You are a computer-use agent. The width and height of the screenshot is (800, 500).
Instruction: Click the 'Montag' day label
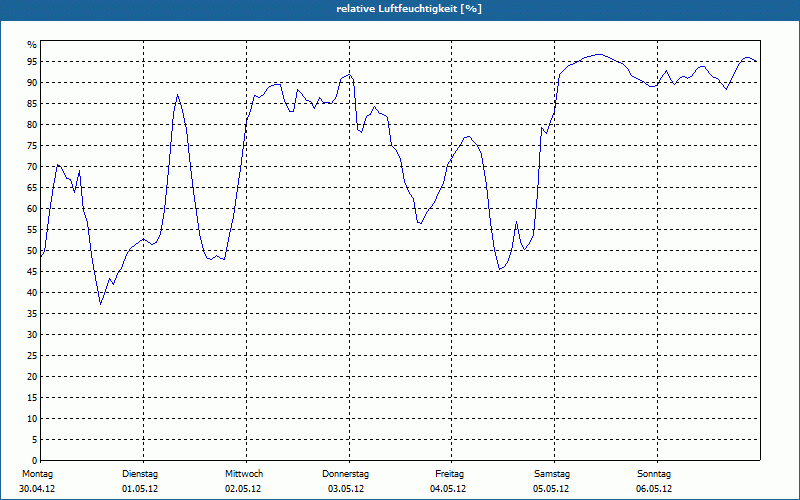37,474
